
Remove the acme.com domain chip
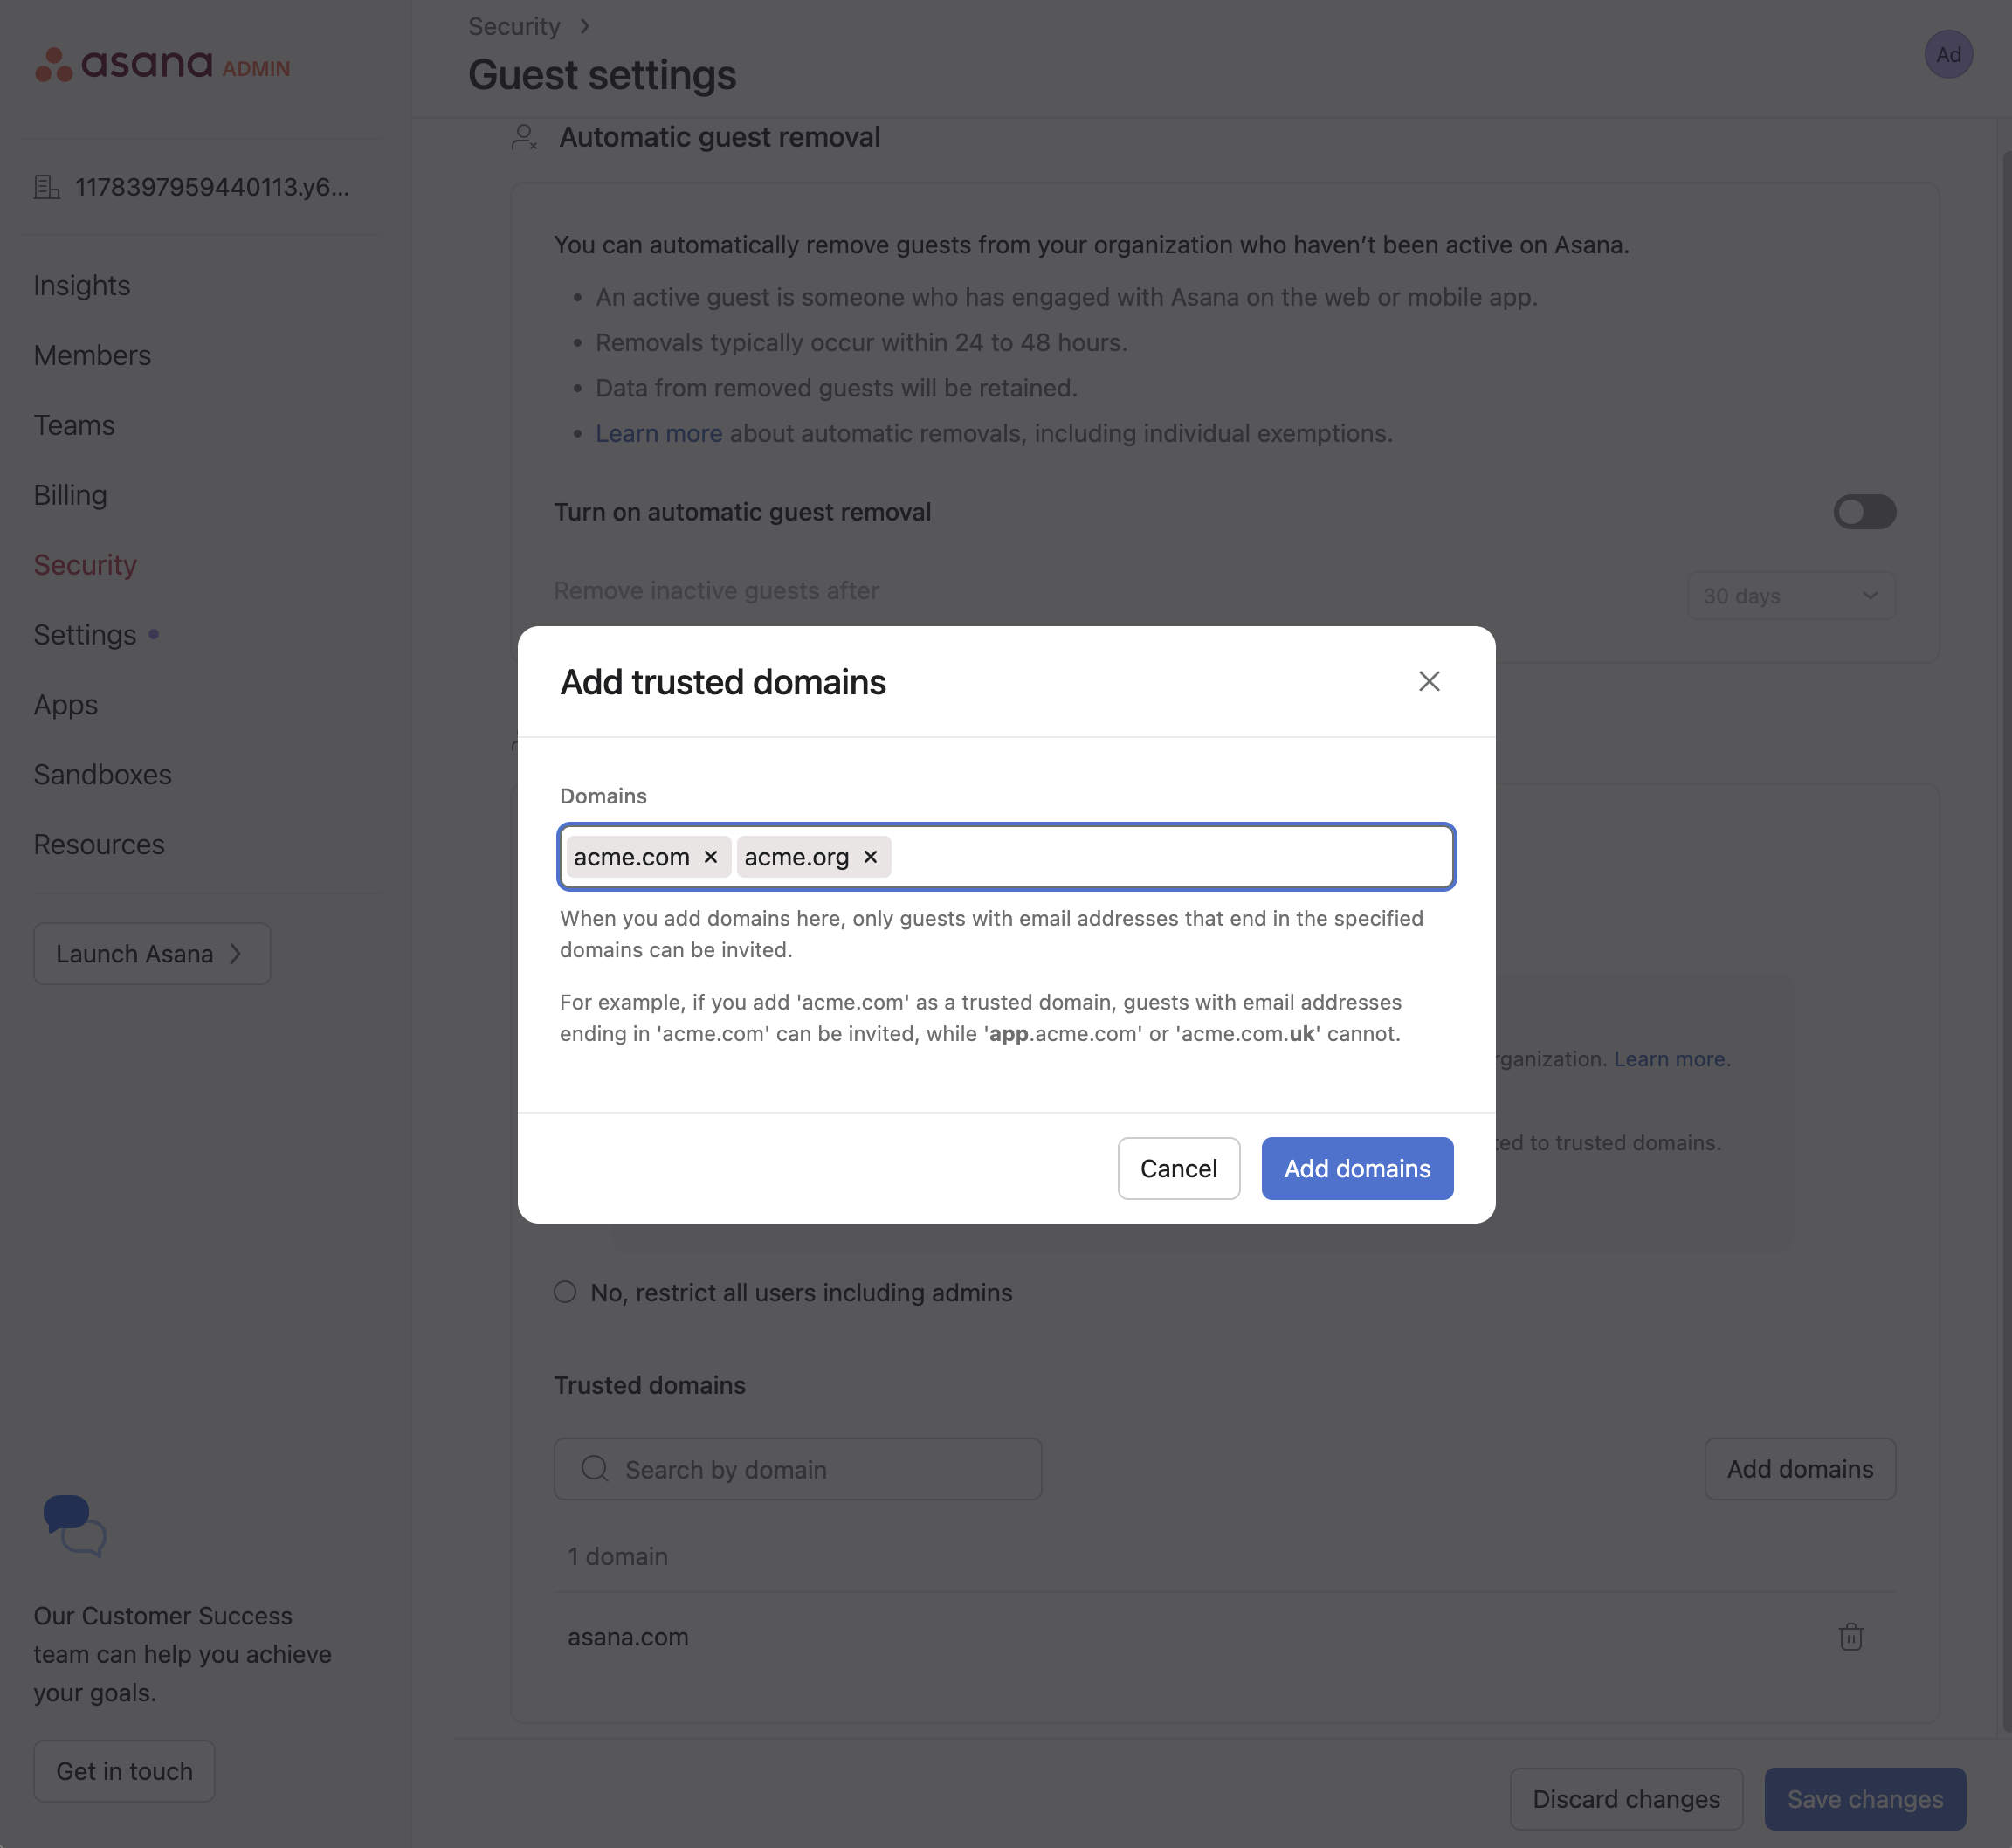[710, 857]
